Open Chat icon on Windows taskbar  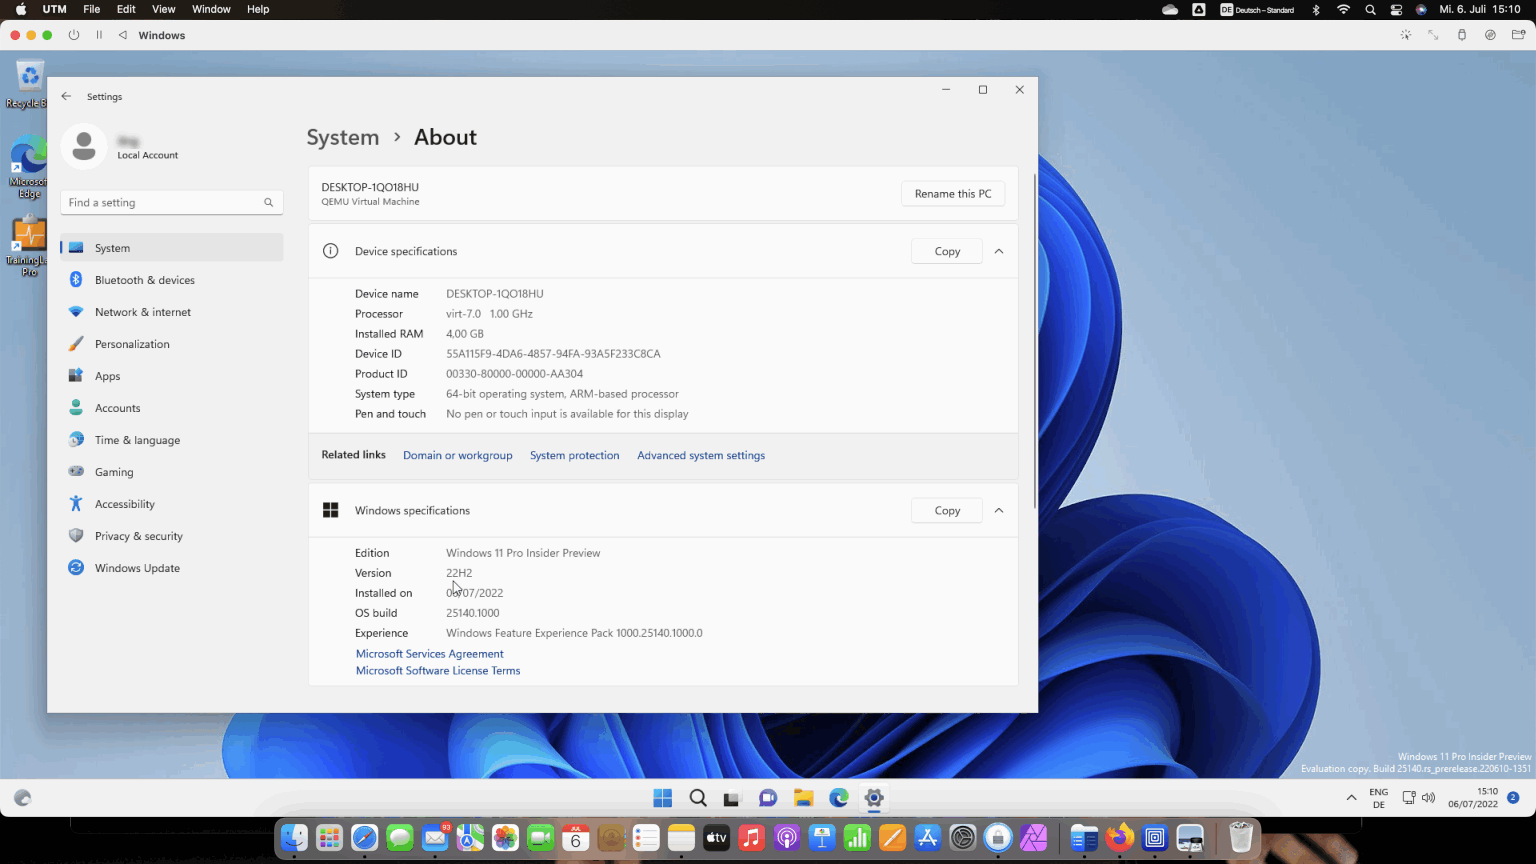click(768, 798)
